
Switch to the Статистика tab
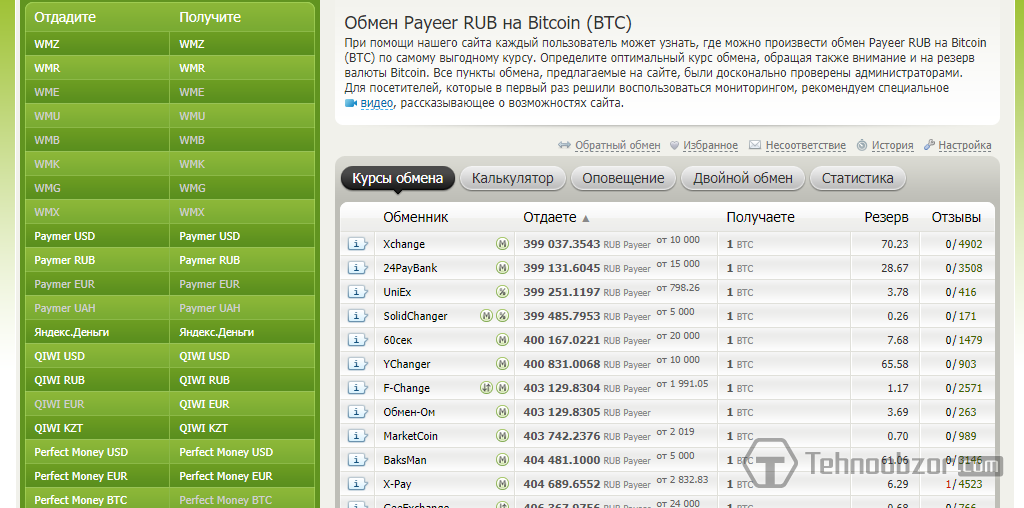tap(857, 178)
